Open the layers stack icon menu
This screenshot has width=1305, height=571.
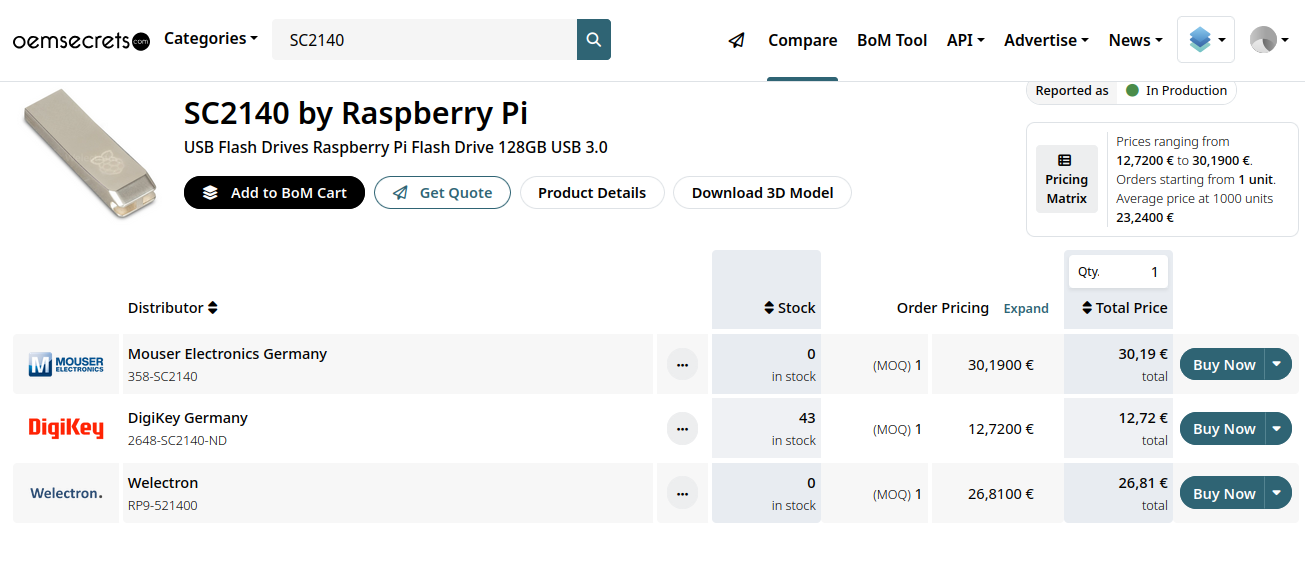click(x=1205, y=40)
